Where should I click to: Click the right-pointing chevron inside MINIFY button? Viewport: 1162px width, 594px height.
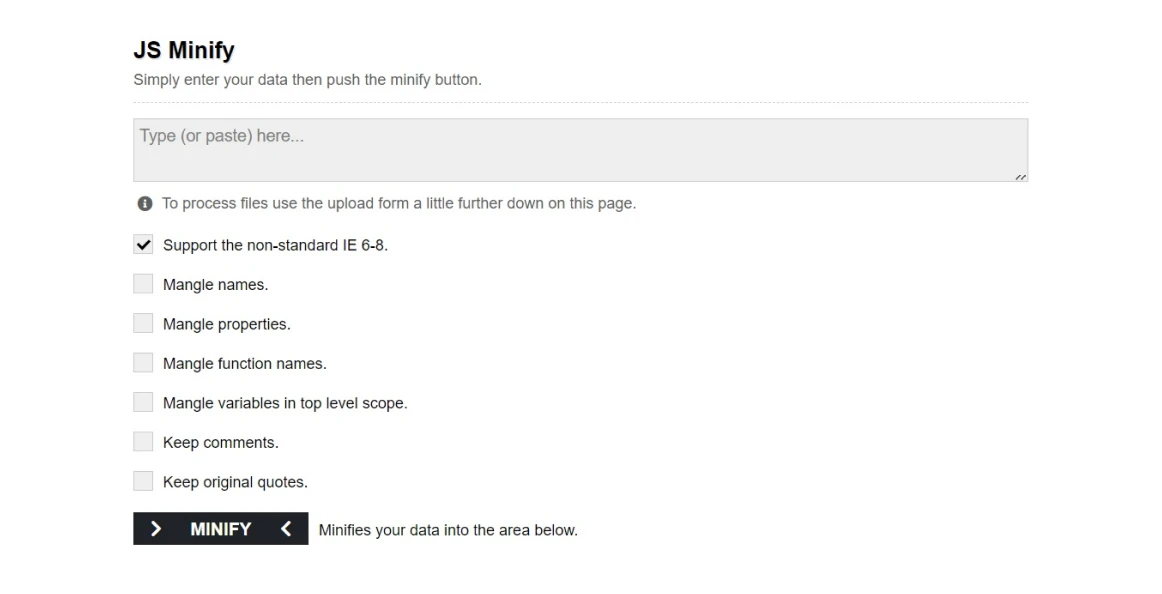[156, 528]
